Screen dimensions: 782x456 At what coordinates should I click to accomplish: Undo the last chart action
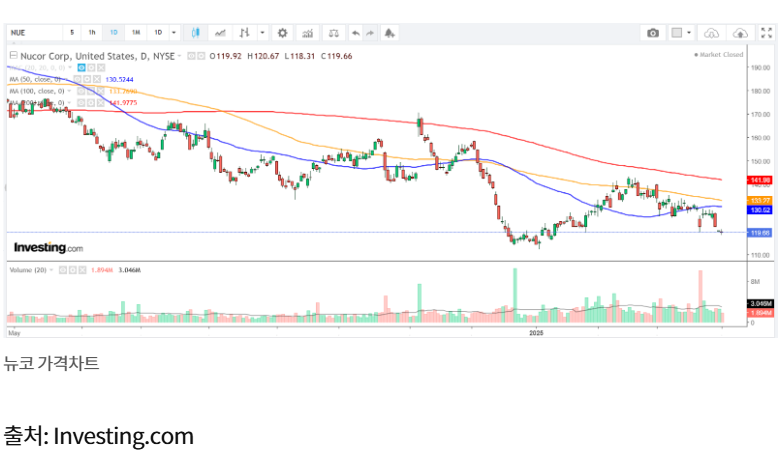[x=356, y=33]
